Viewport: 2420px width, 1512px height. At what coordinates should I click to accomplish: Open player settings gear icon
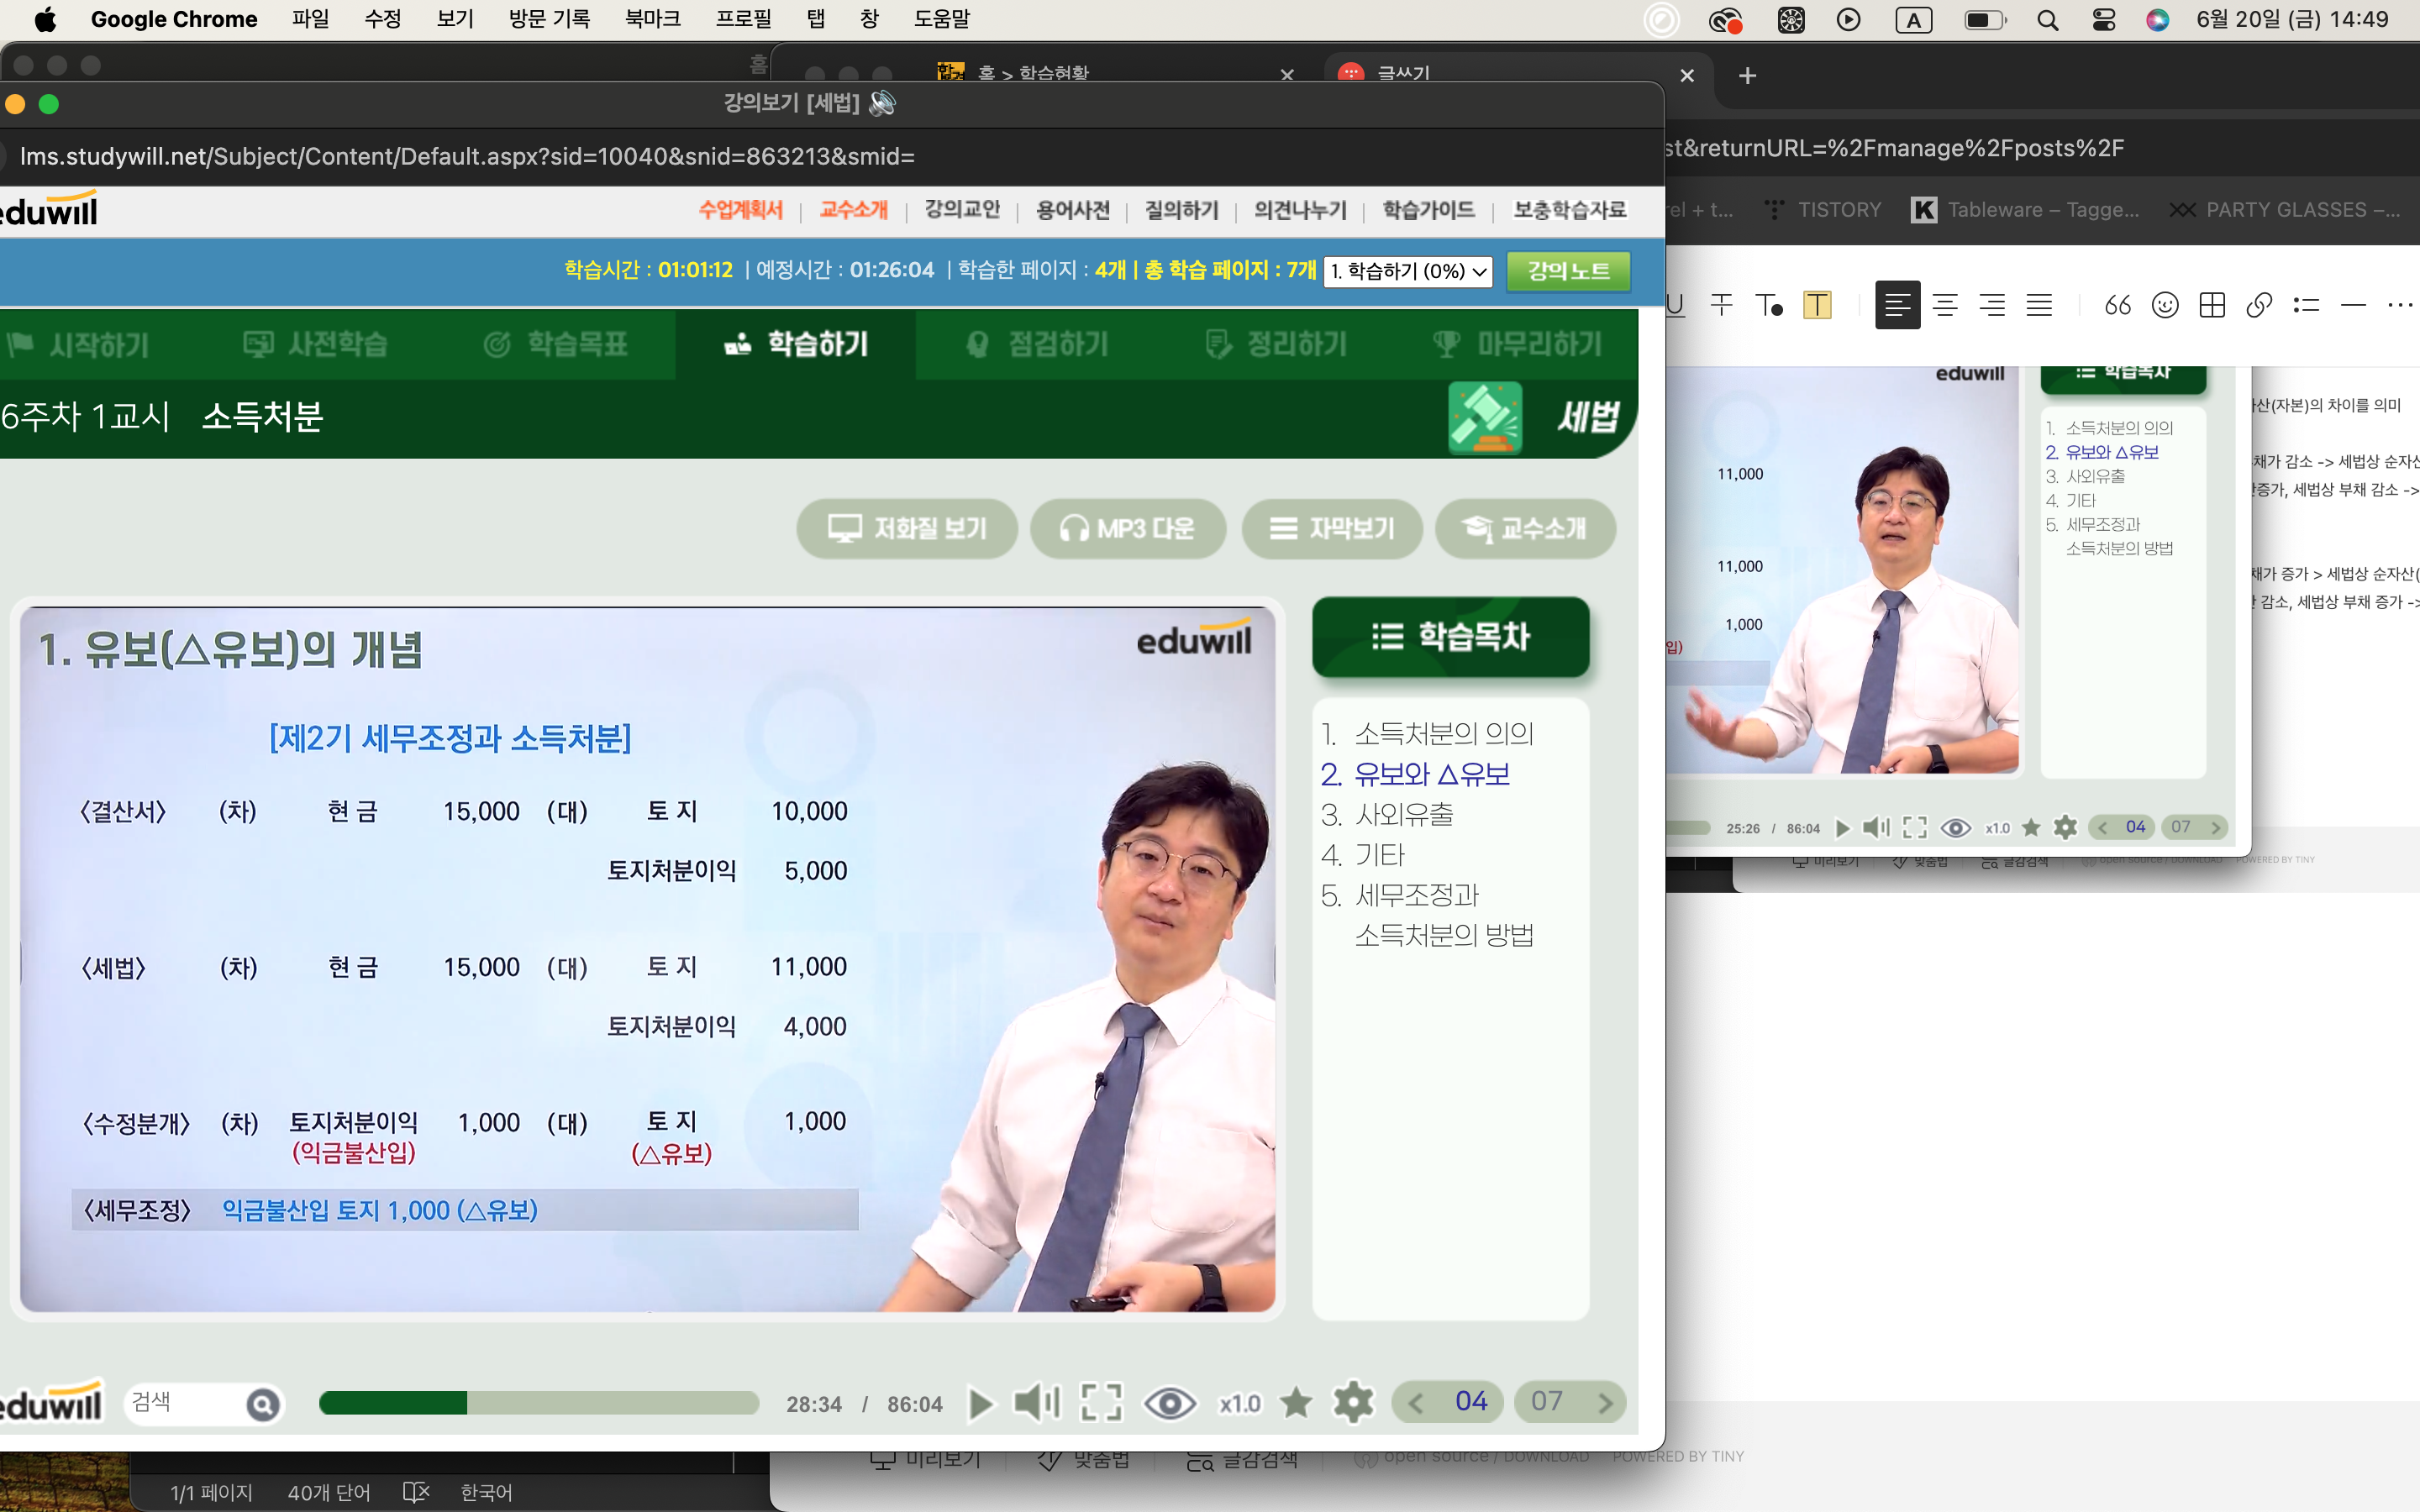1353,1403
